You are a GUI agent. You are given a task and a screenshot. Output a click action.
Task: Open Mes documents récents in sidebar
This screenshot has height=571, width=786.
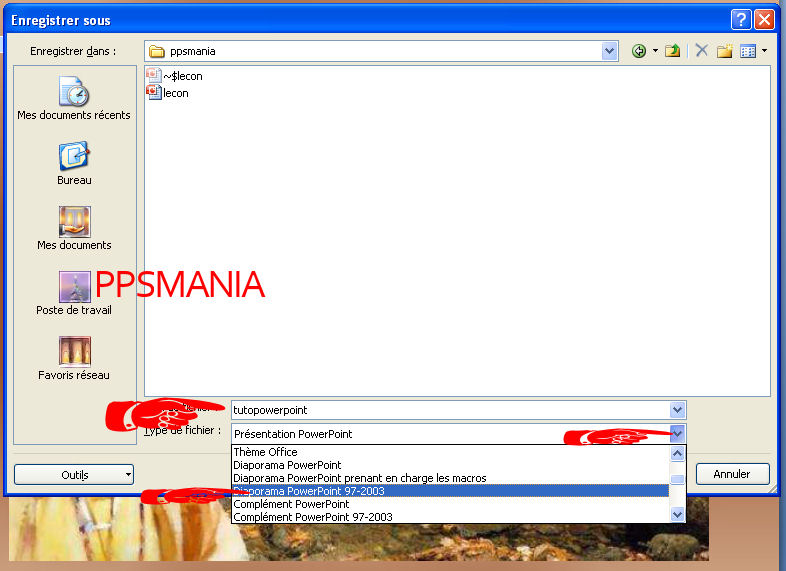74,100
